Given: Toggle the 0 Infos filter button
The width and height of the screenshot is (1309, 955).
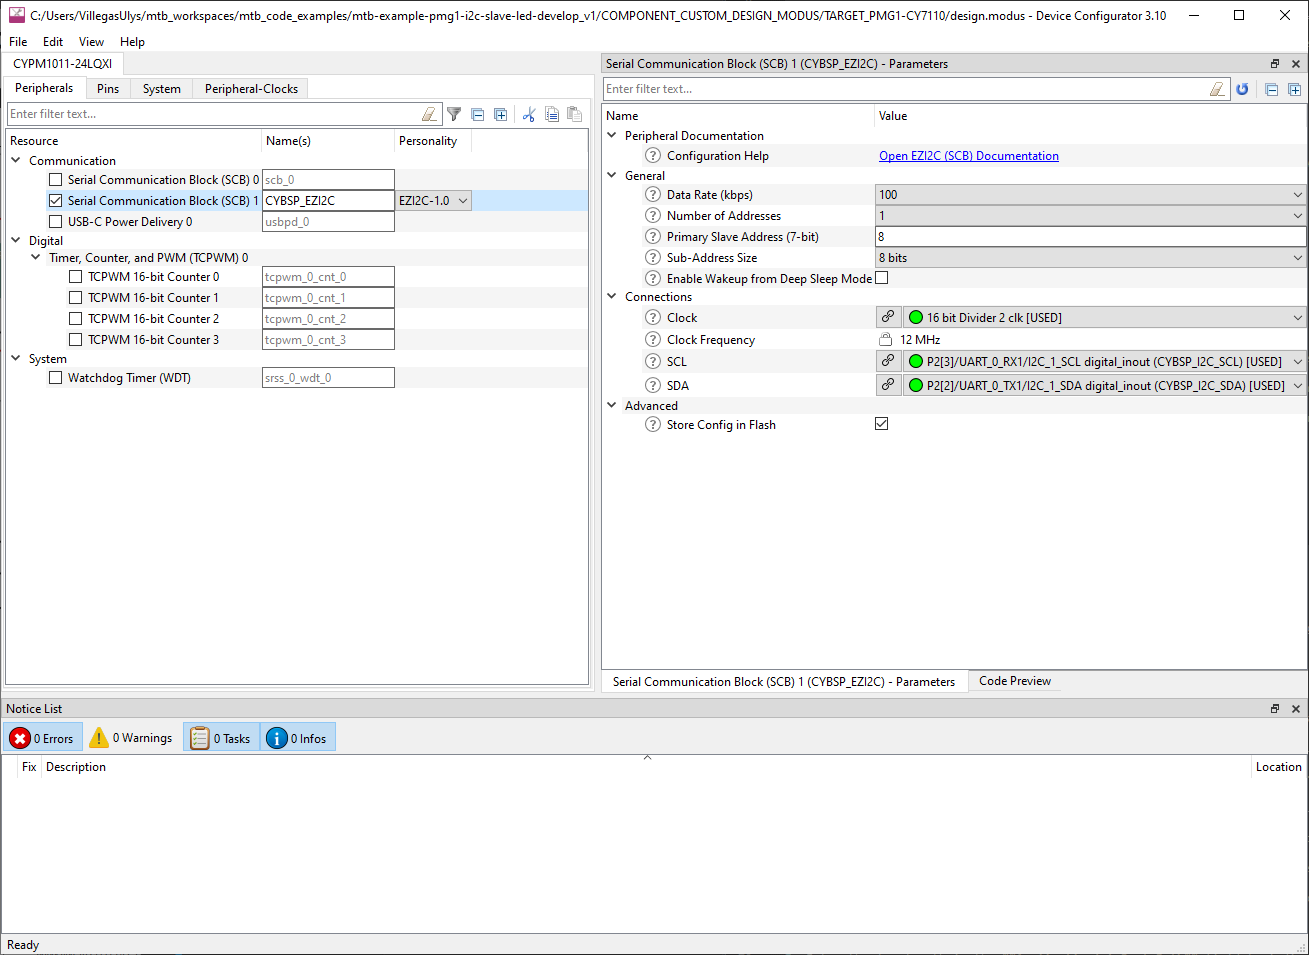Looking at the screenshot, I should (x=298, y=738).
